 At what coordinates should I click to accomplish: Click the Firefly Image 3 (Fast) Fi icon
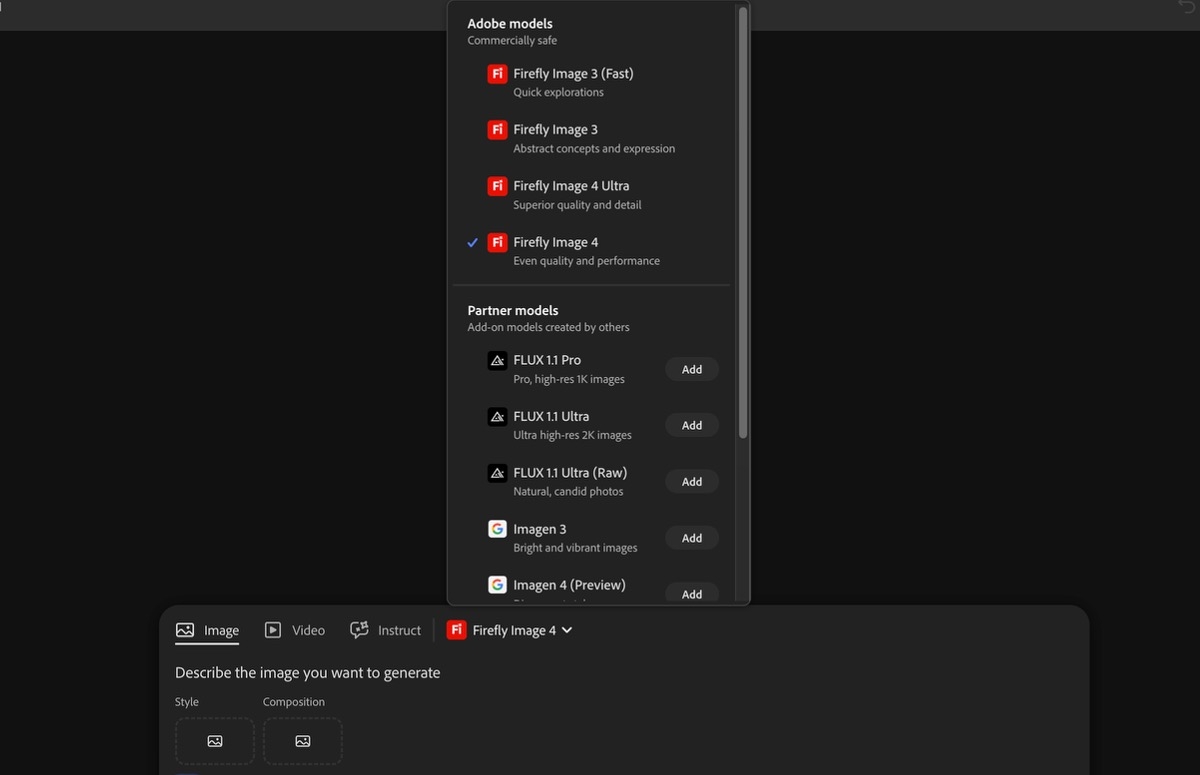coord(497,73)
